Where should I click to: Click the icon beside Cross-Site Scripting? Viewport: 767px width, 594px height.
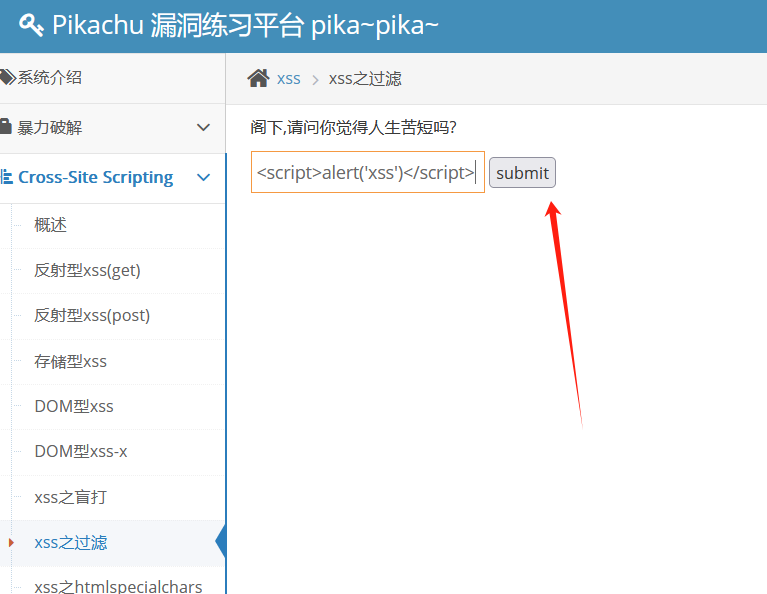pyautogui.click(x=6, y=177)
